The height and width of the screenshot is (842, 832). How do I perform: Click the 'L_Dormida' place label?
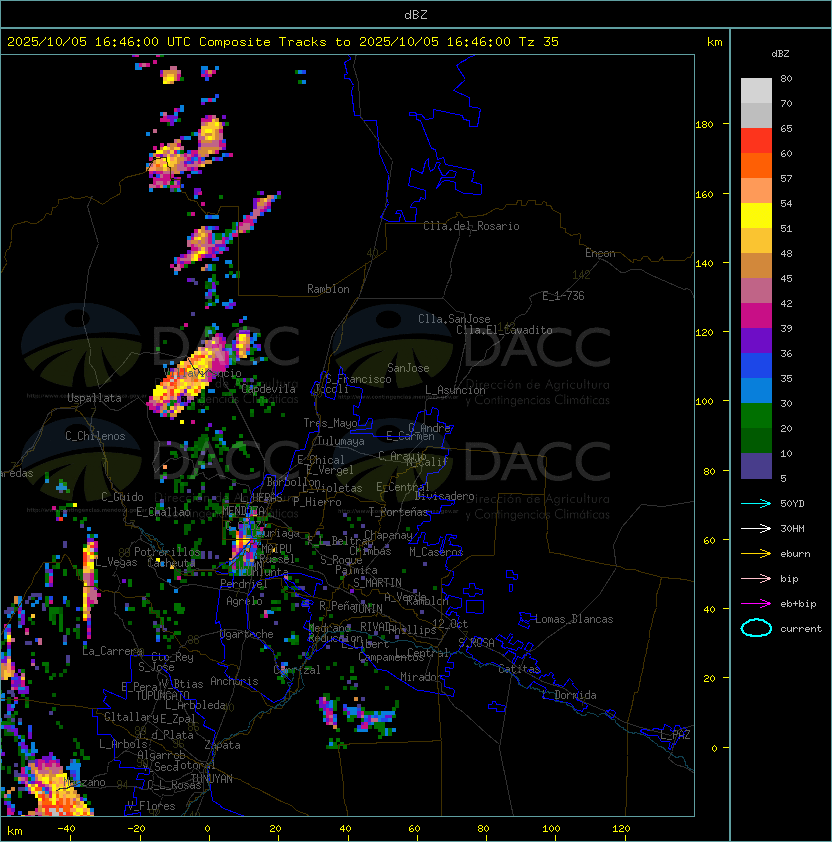569,695
